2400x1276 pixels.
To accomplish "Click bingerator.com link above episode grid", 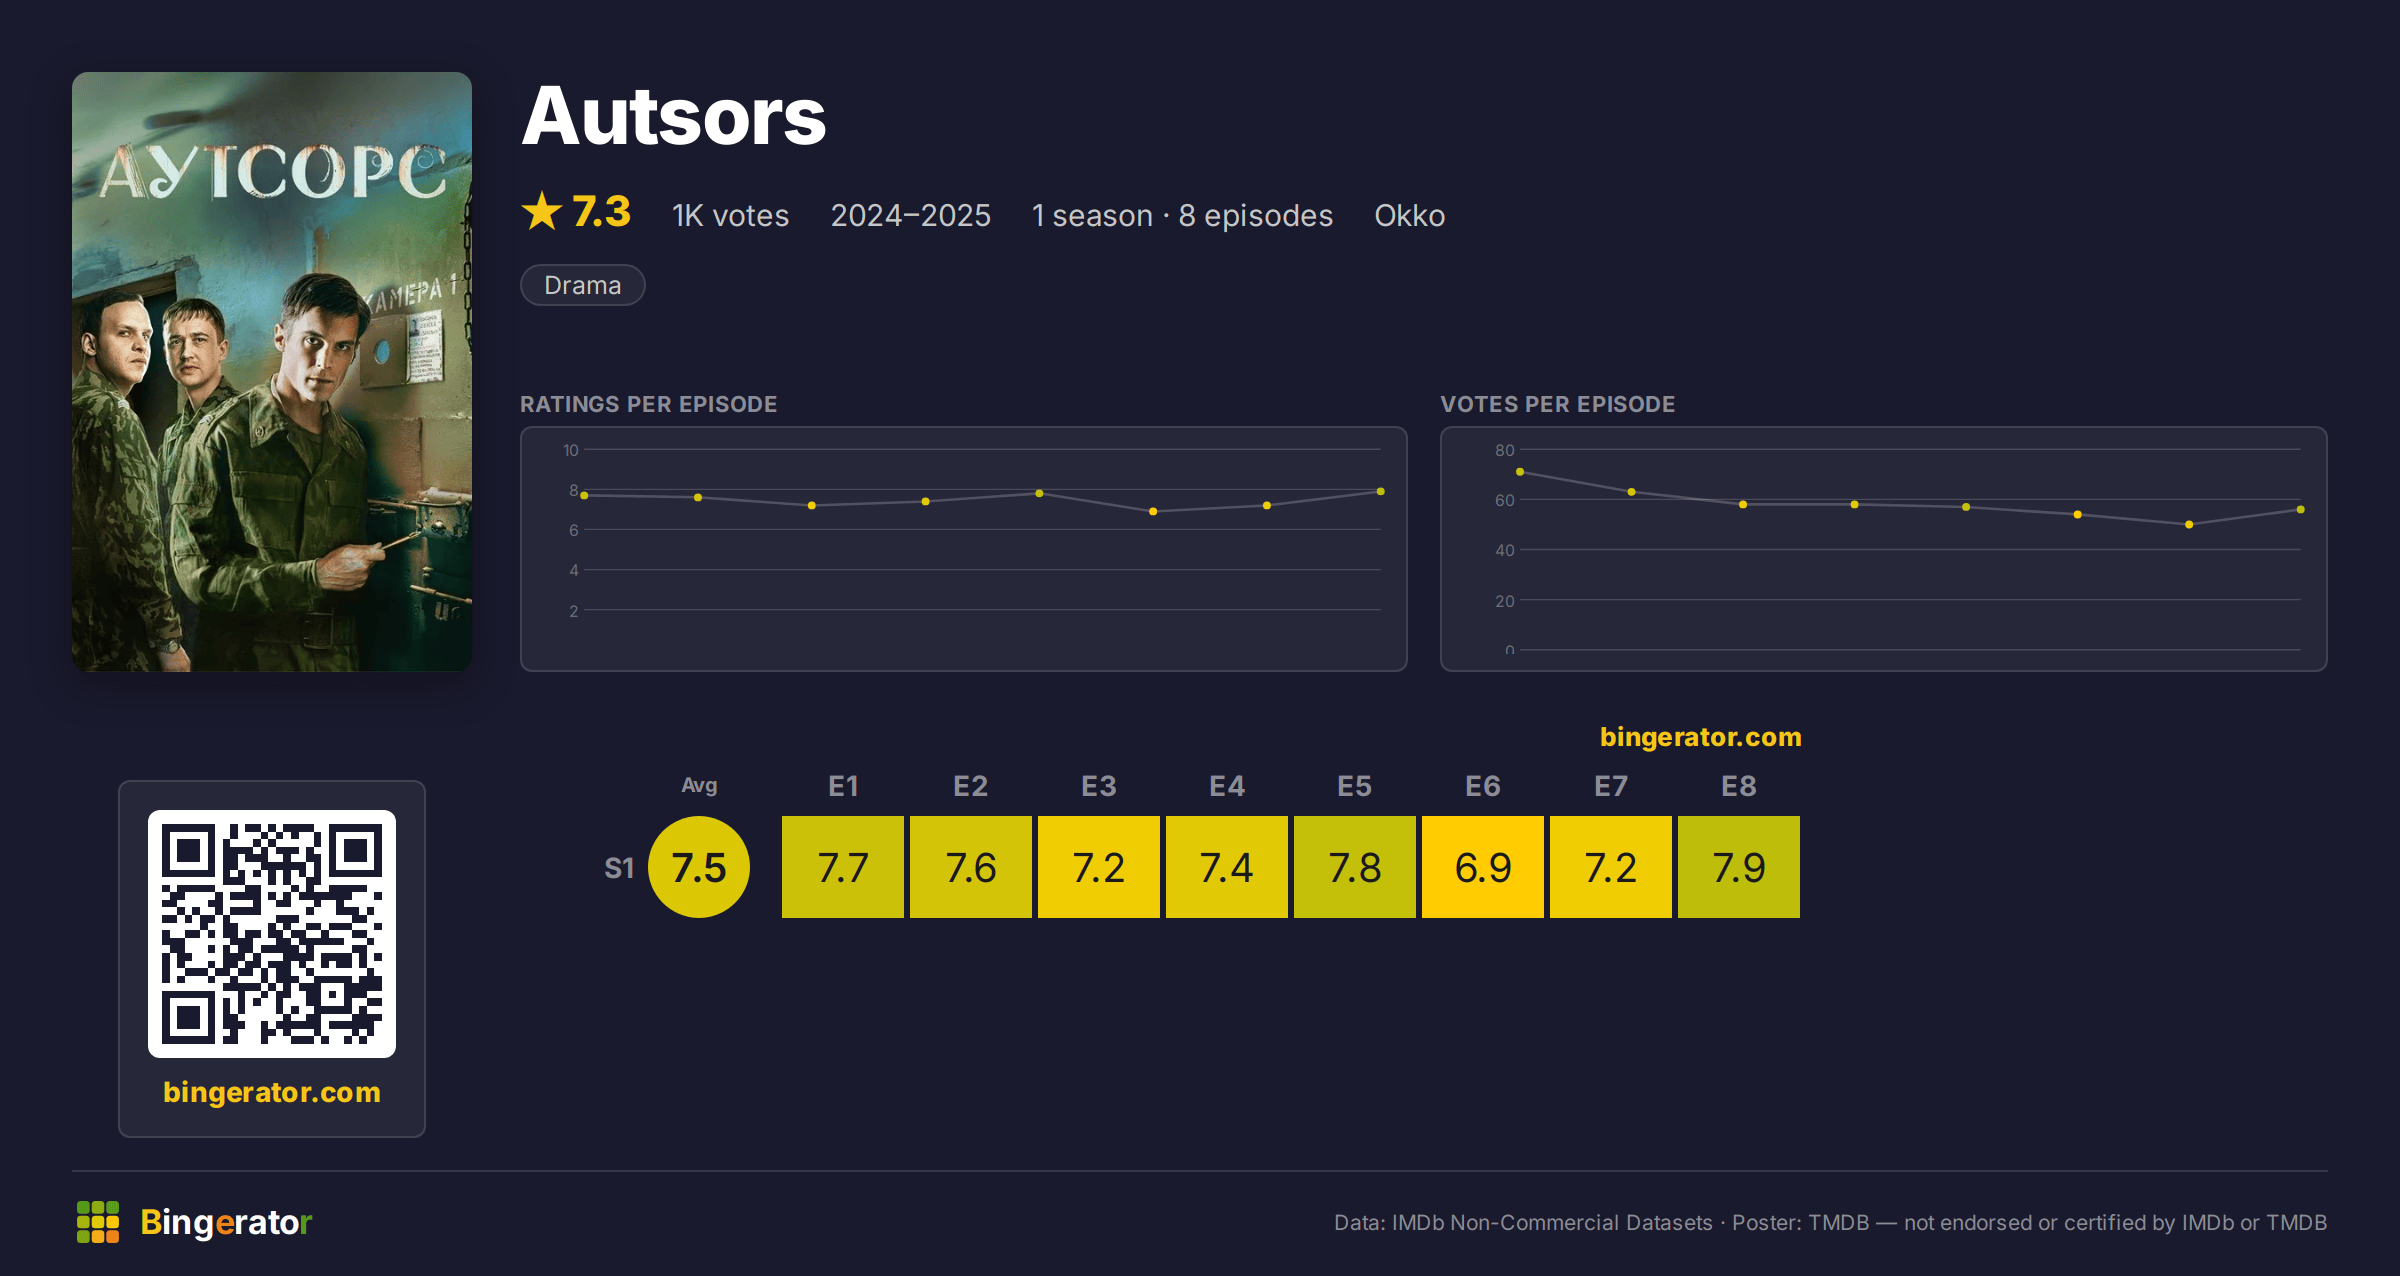I will tap(1700, 737).
